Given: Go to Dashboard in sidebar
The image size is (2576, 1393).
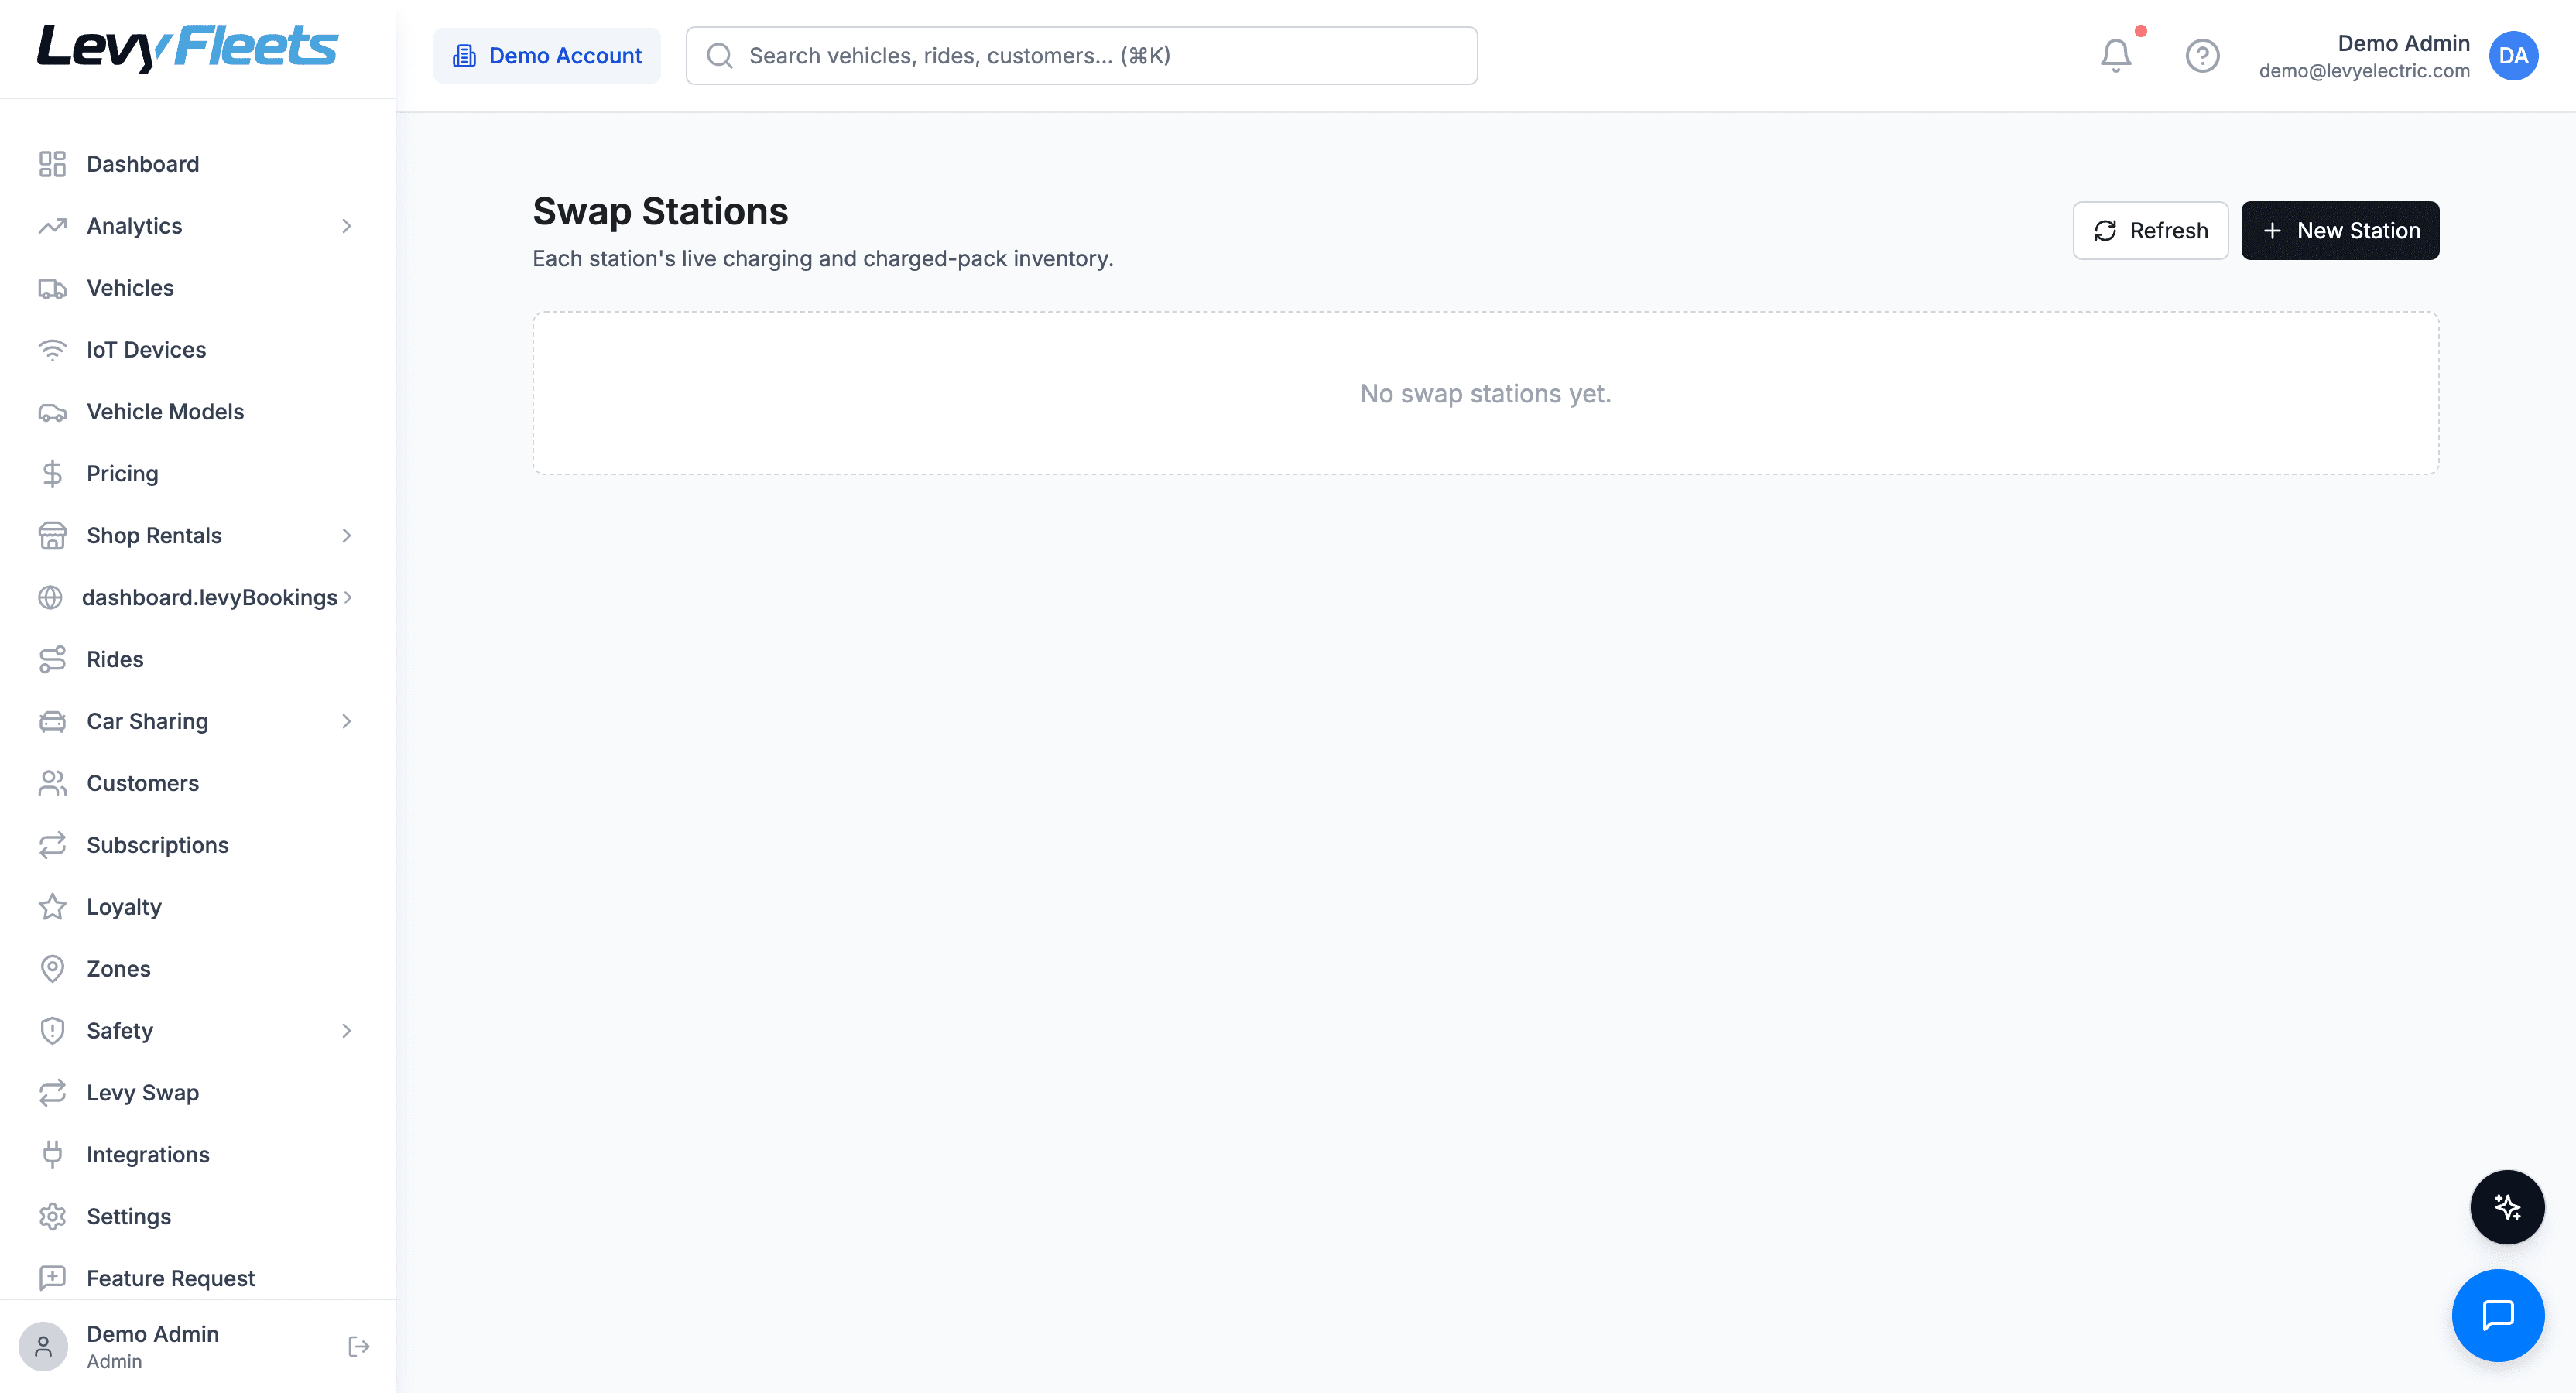Looking at the screenshot, I should click(x=197, y=164).
